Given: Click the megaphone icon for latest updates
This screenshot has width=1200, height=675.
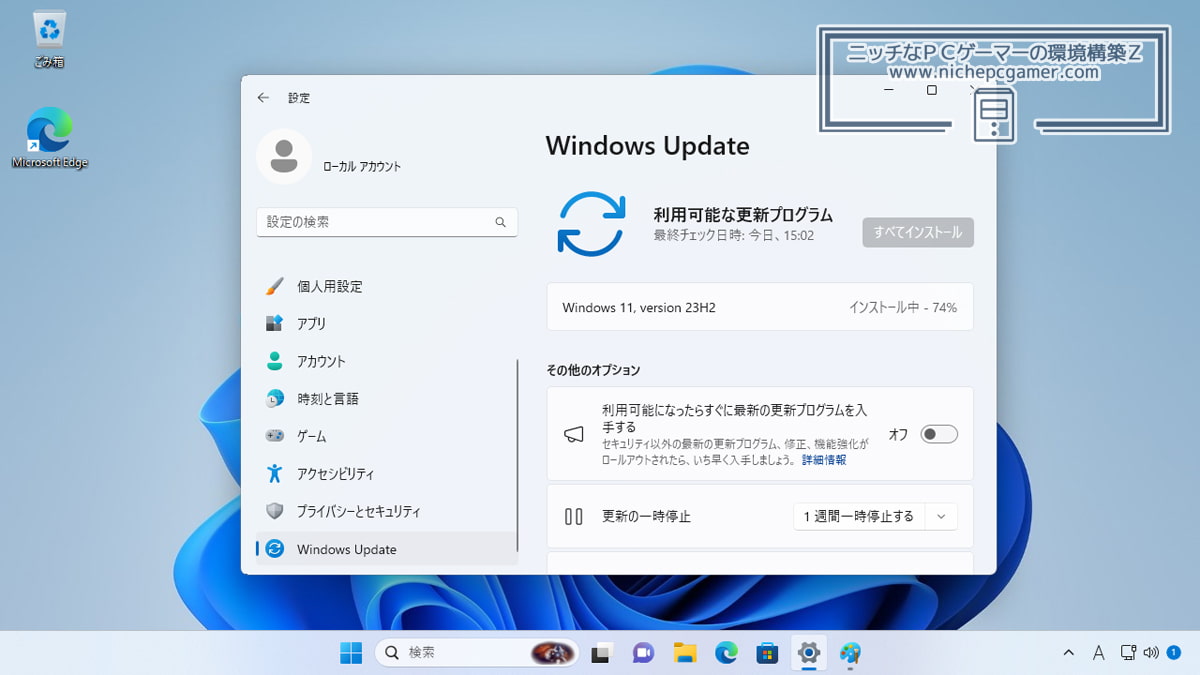Looking at the screenshot, I should pos(574,434).
